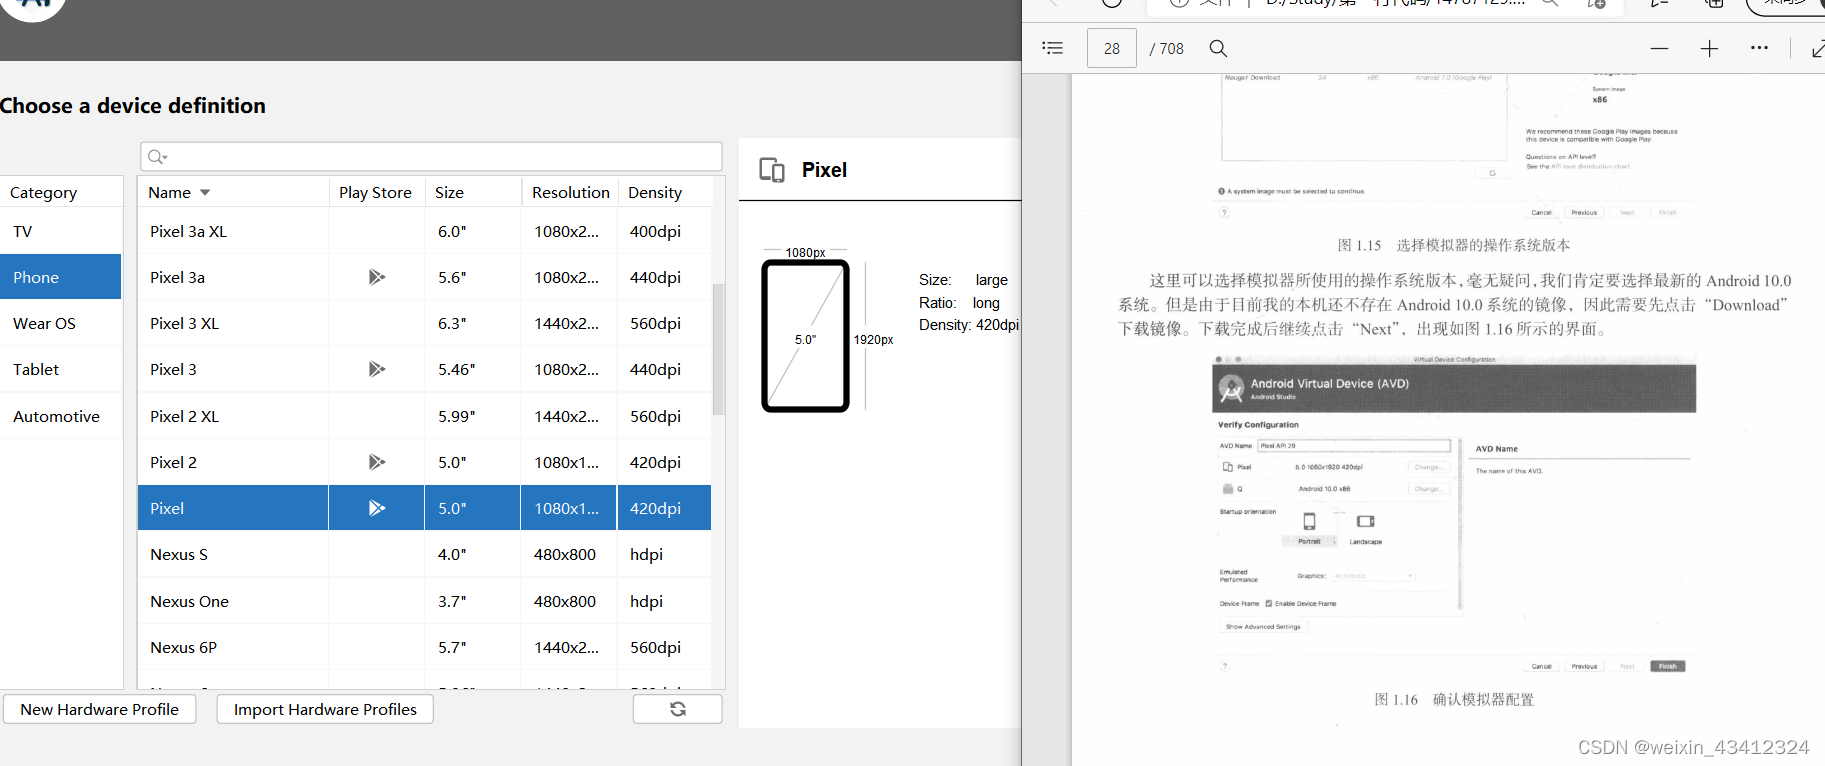Select the highlighted Pixel device name
Image resolution: width=1825 pixels, height=766 pixels.
167,508
